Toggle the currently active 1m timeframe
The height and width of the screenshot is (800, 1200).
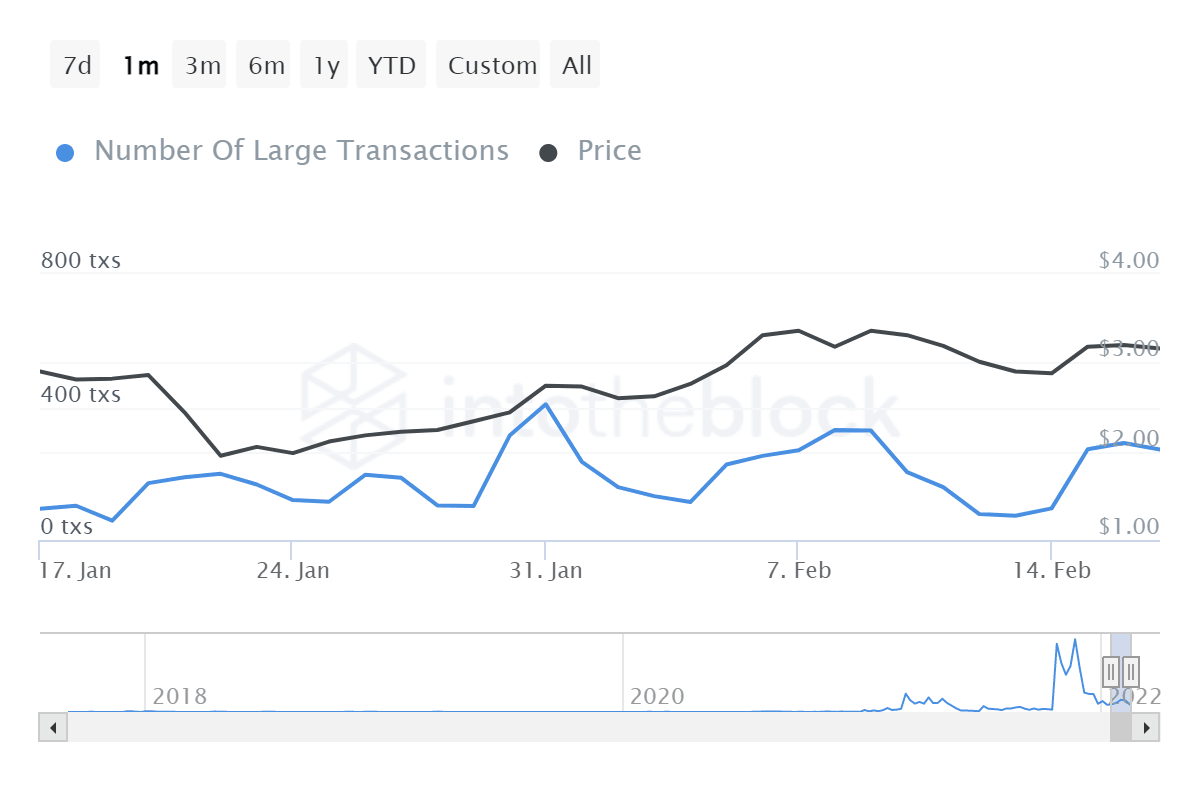140,64
